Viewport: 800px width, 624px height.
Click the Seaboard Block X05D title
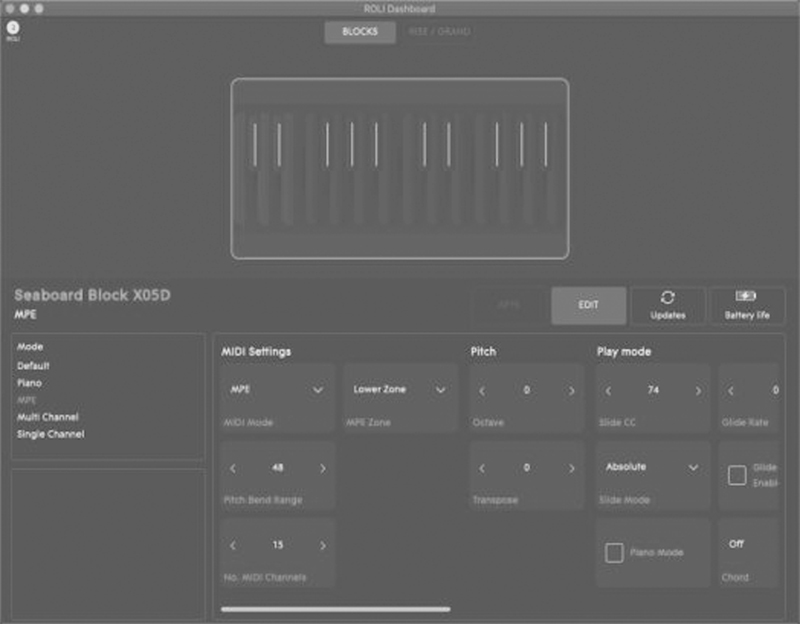[x=92, y=295]
